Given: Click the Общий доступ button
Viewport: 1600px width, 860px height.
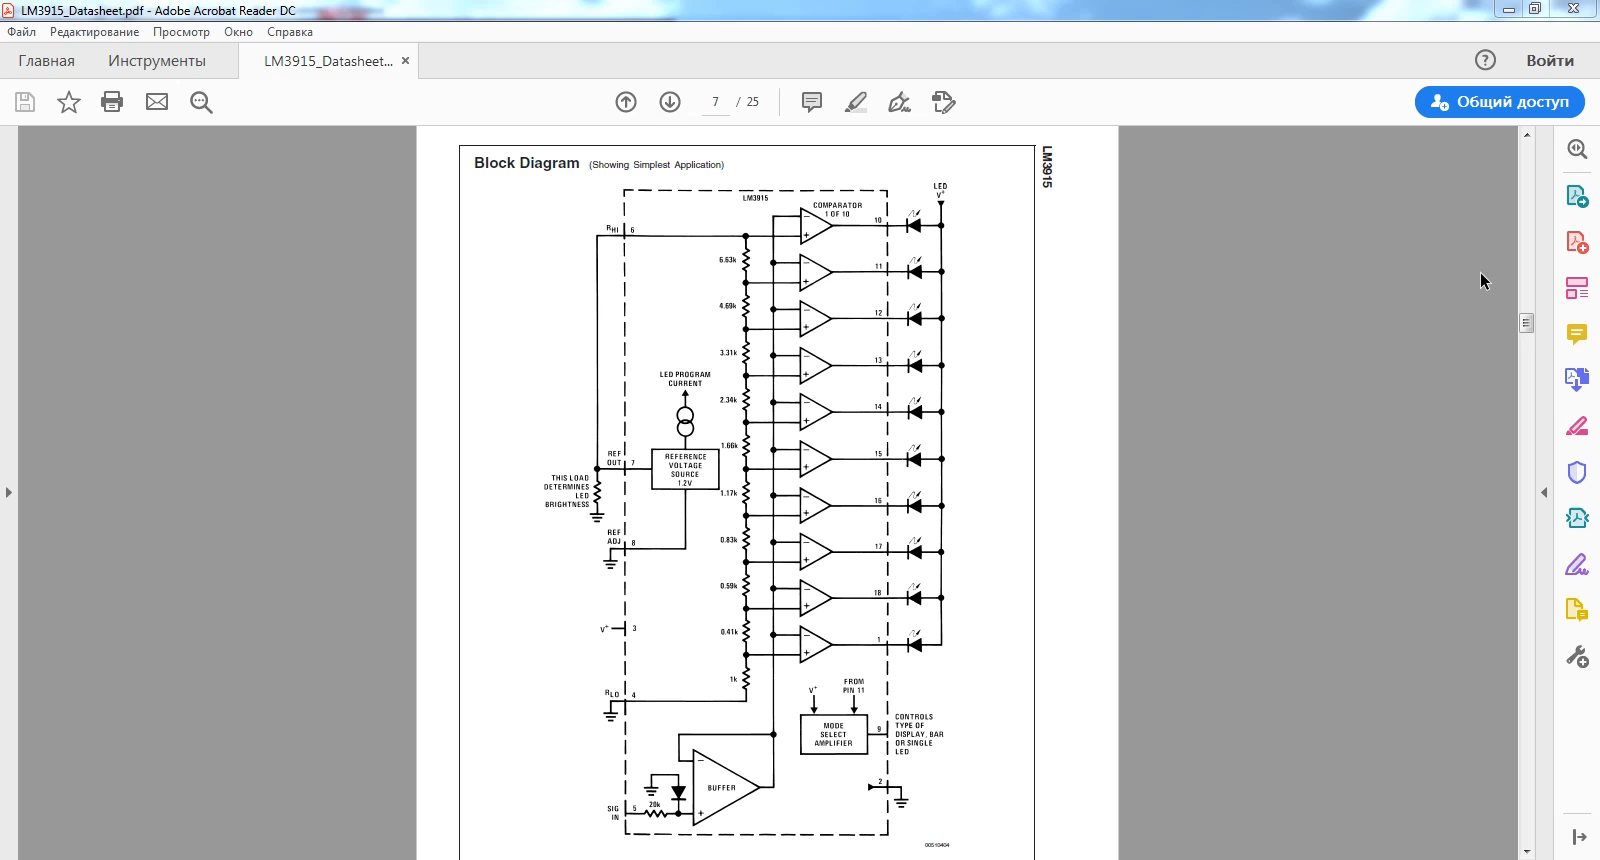Looking at the screenshot, I should pos(1499,102).
